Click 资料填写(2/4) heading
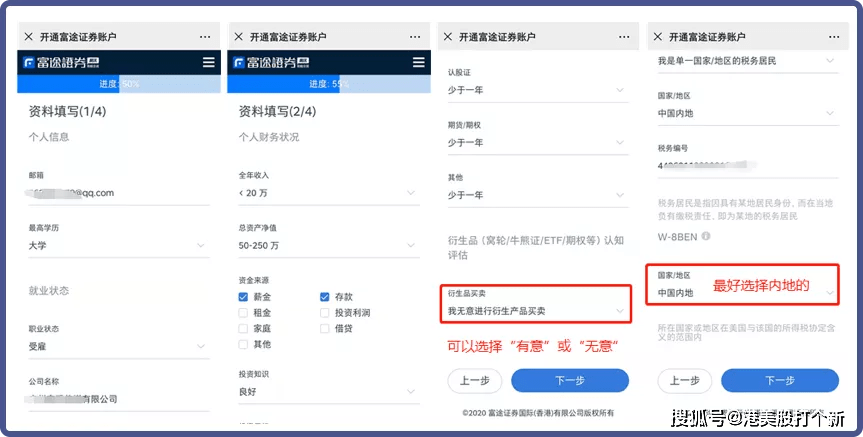This screenshot has height=437, width=863. [x=277, y=112]
